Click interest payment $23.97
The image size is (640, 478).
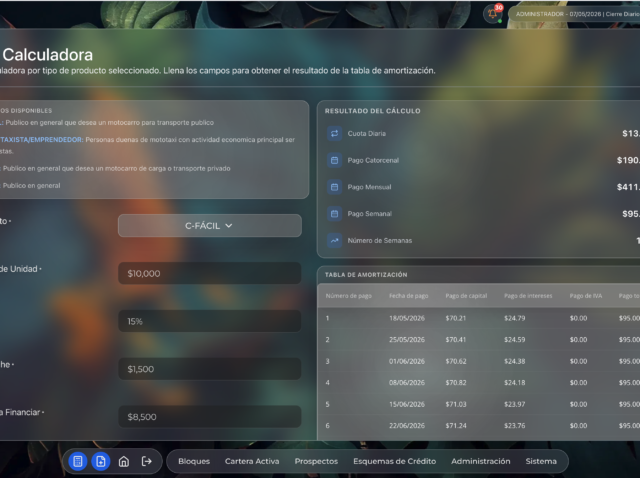[x=514, y=404]
